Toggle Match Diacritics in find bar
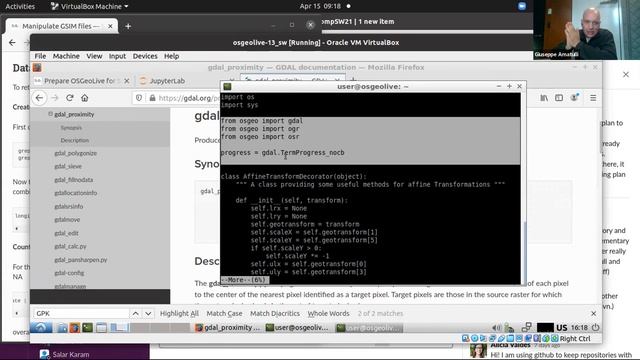The width and height of the screenshot is (640, 360). tap(275, 313)
